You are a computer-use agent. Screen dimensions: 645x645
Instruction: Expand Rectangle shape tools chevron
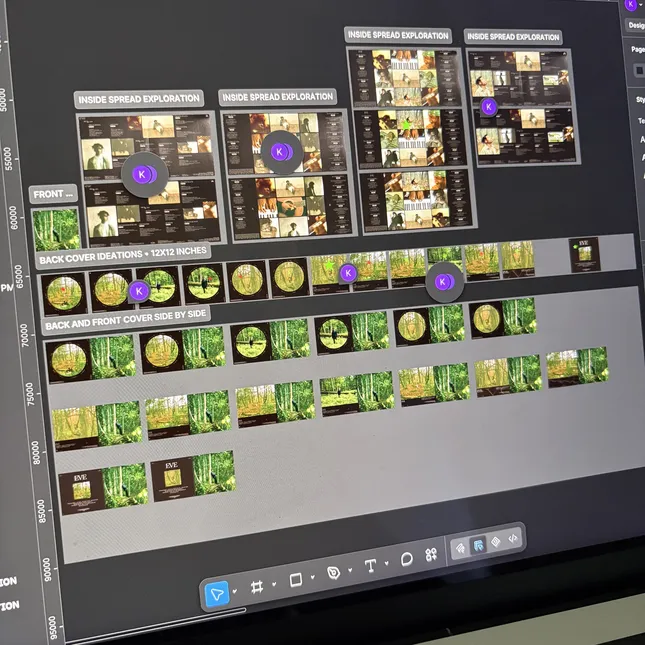coord(313,577)
